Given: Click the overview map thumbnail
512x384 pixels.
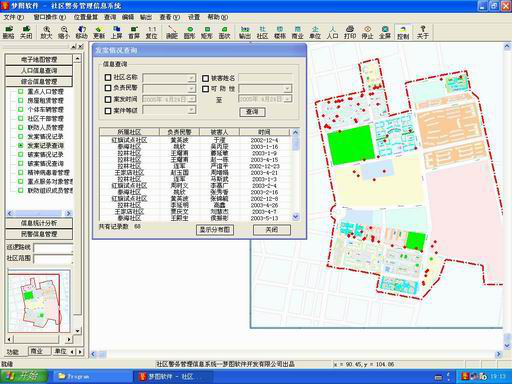Looking at the screenshot, I should click(x=39, y=302).
